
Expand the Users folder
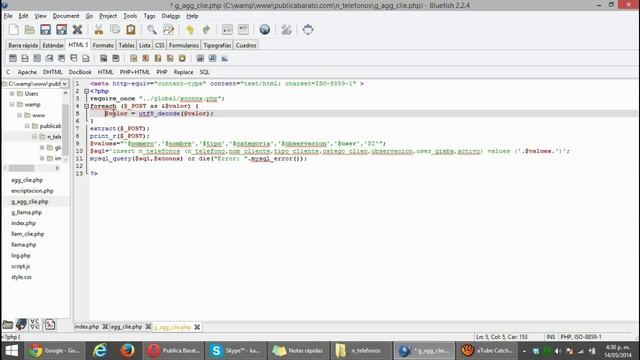click(12, 94)
